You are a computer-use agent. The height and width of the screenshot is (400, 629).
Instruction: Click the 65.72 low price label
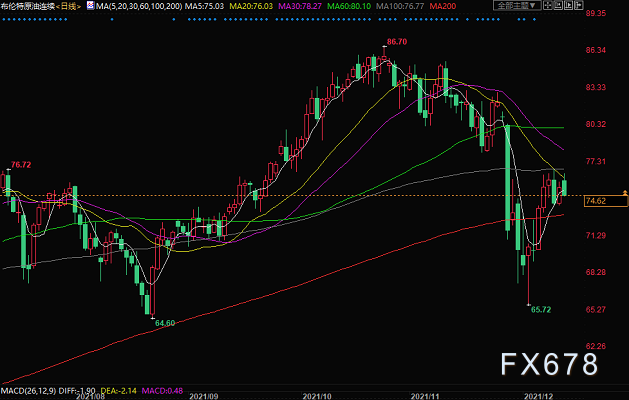click(x=541, y=309)
